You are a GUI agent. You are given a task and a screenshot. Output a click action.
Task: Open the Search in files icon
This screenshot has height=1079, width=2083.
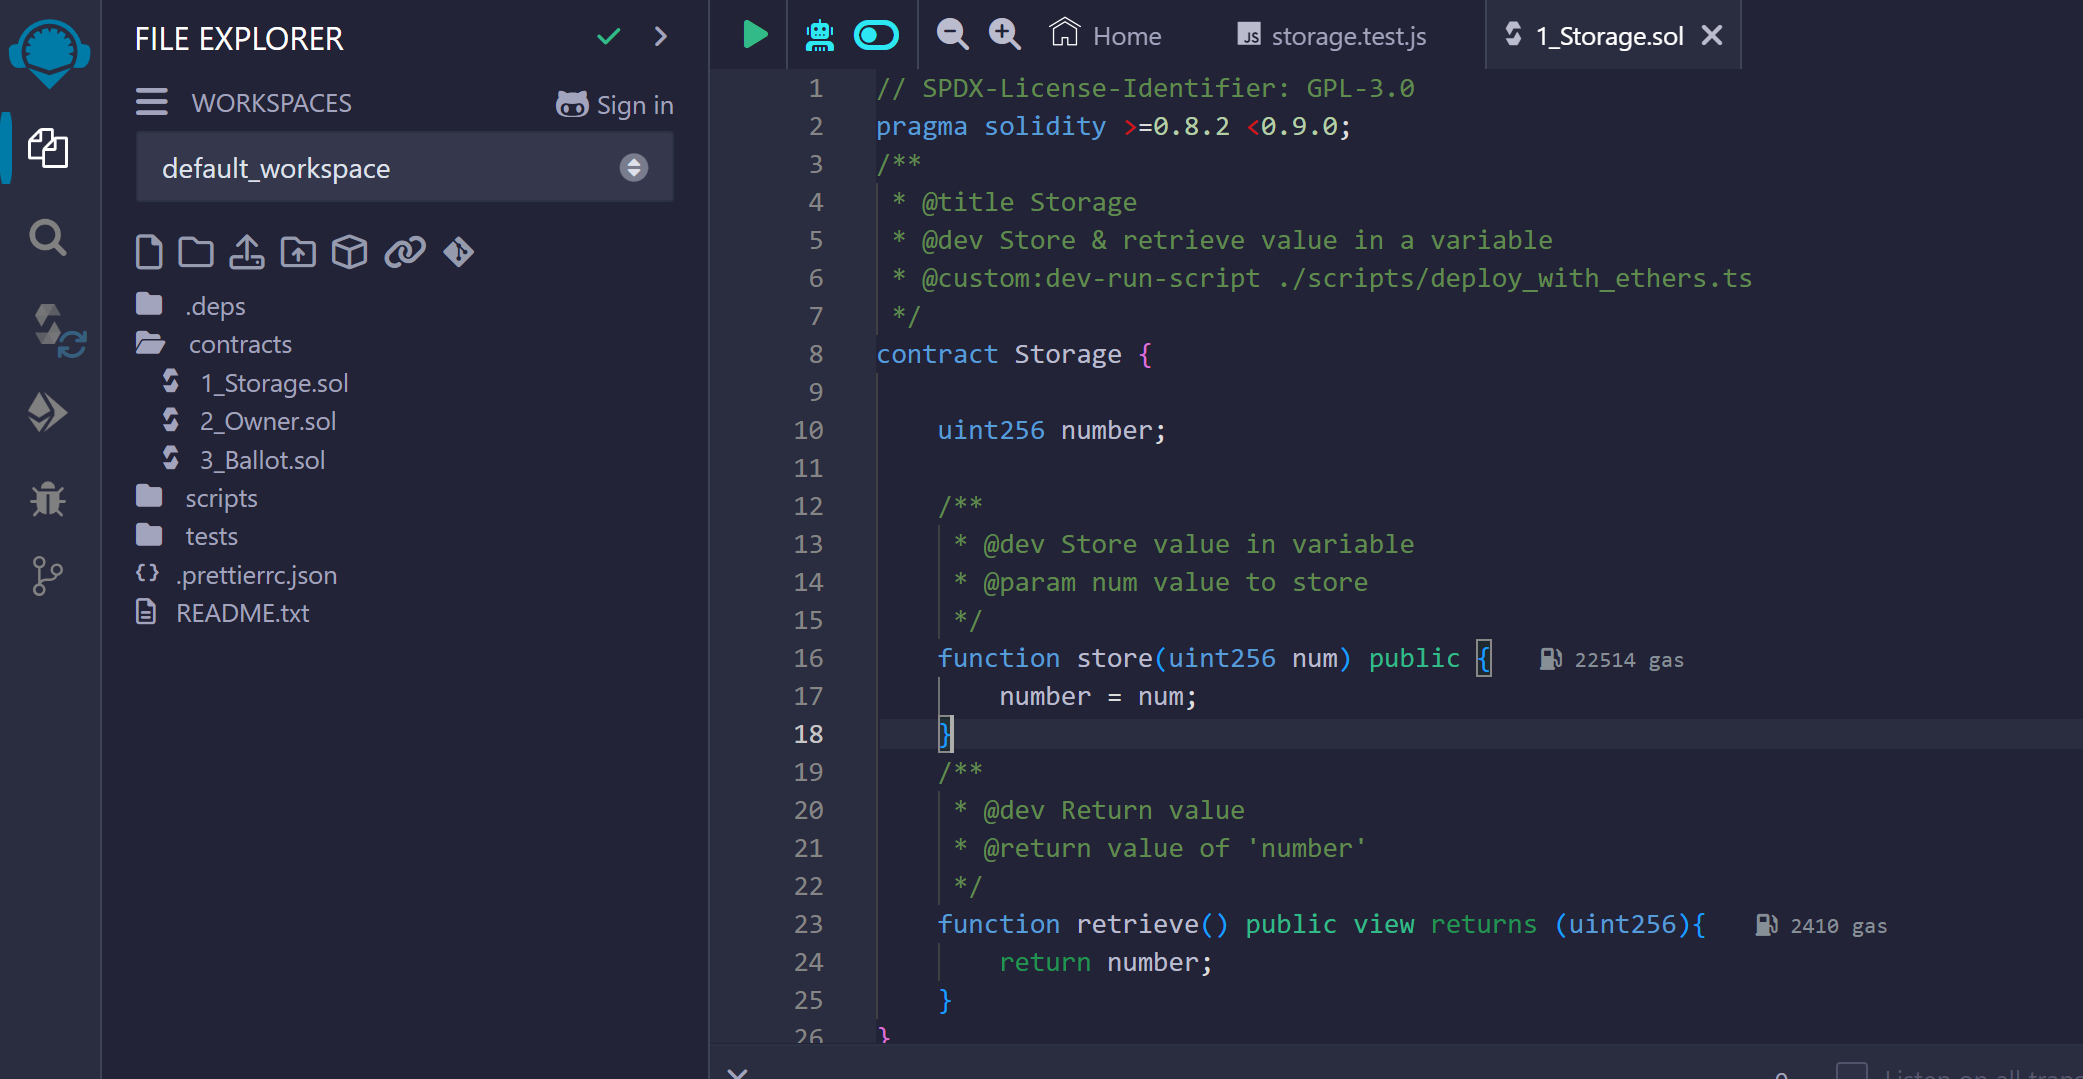48,237
